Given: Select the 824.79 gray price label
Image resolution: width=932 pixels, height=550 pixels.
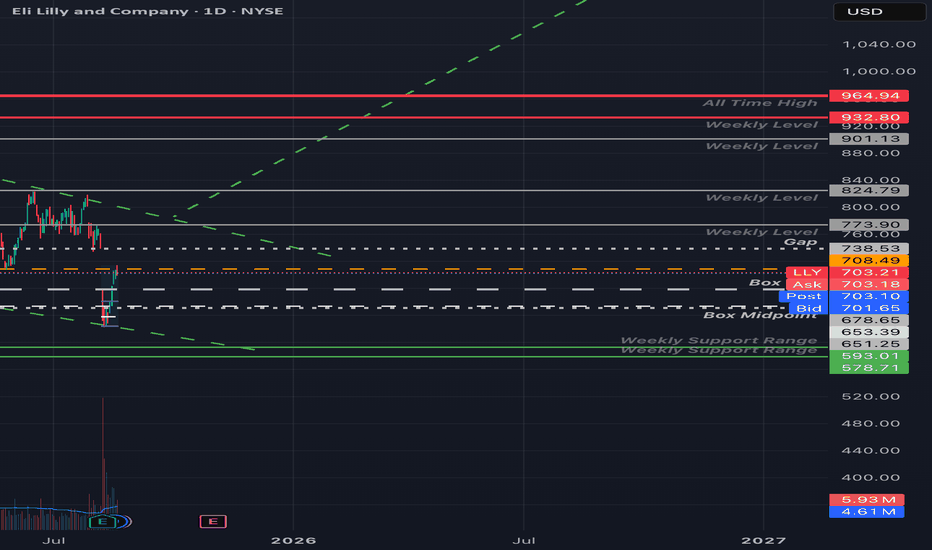Looking at the screenshot, I should [869, 190].
